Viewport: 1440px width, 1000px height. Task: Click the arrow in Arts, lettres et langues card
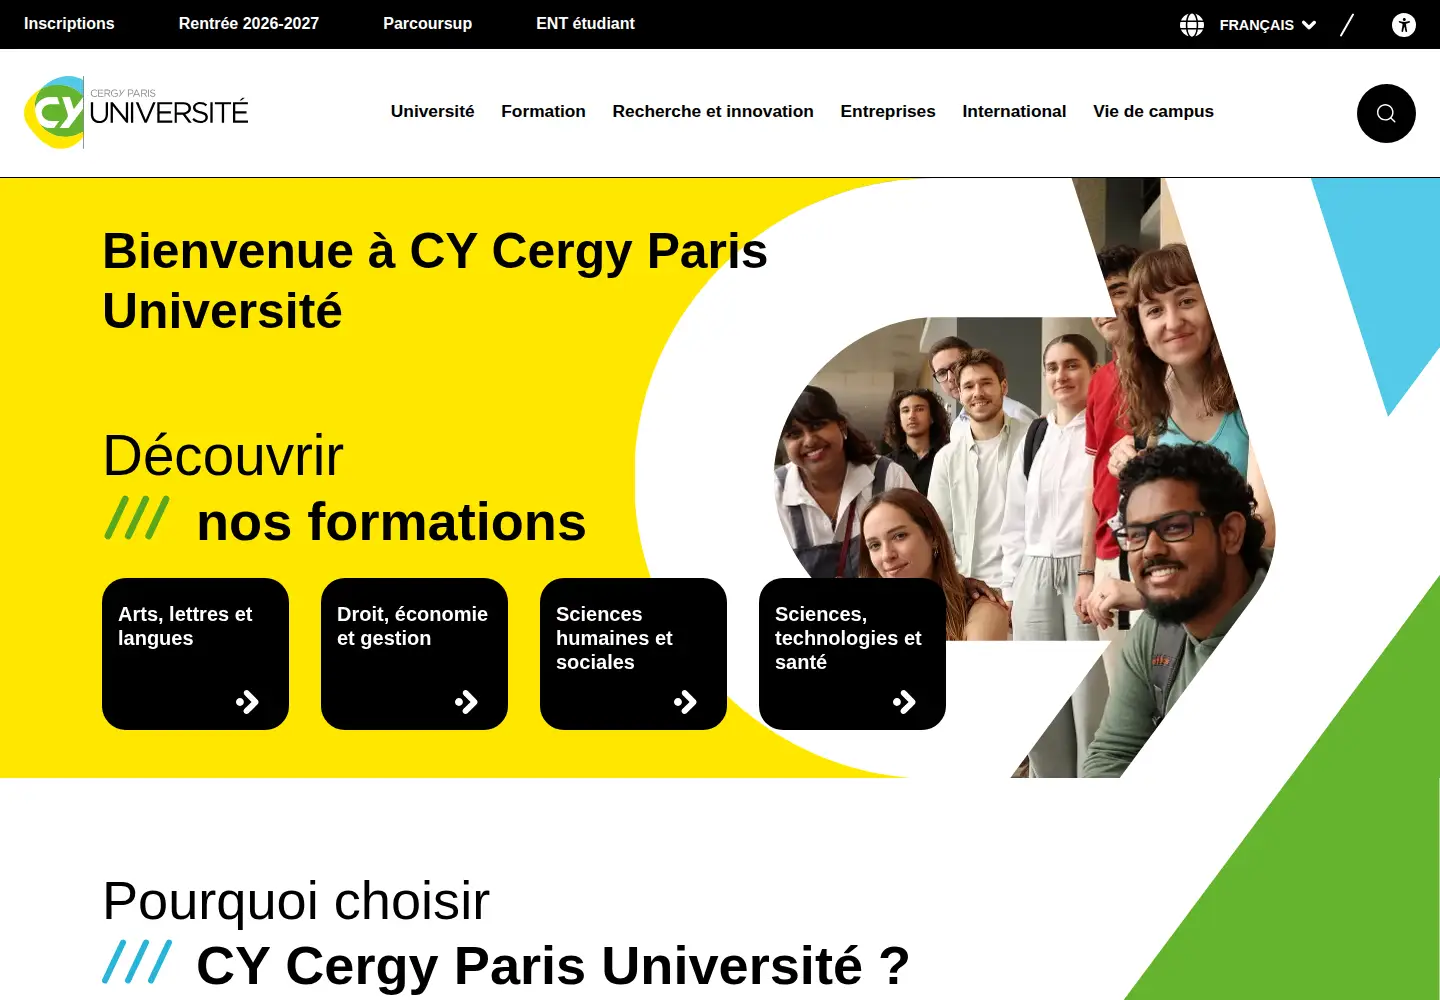[247, 702]
